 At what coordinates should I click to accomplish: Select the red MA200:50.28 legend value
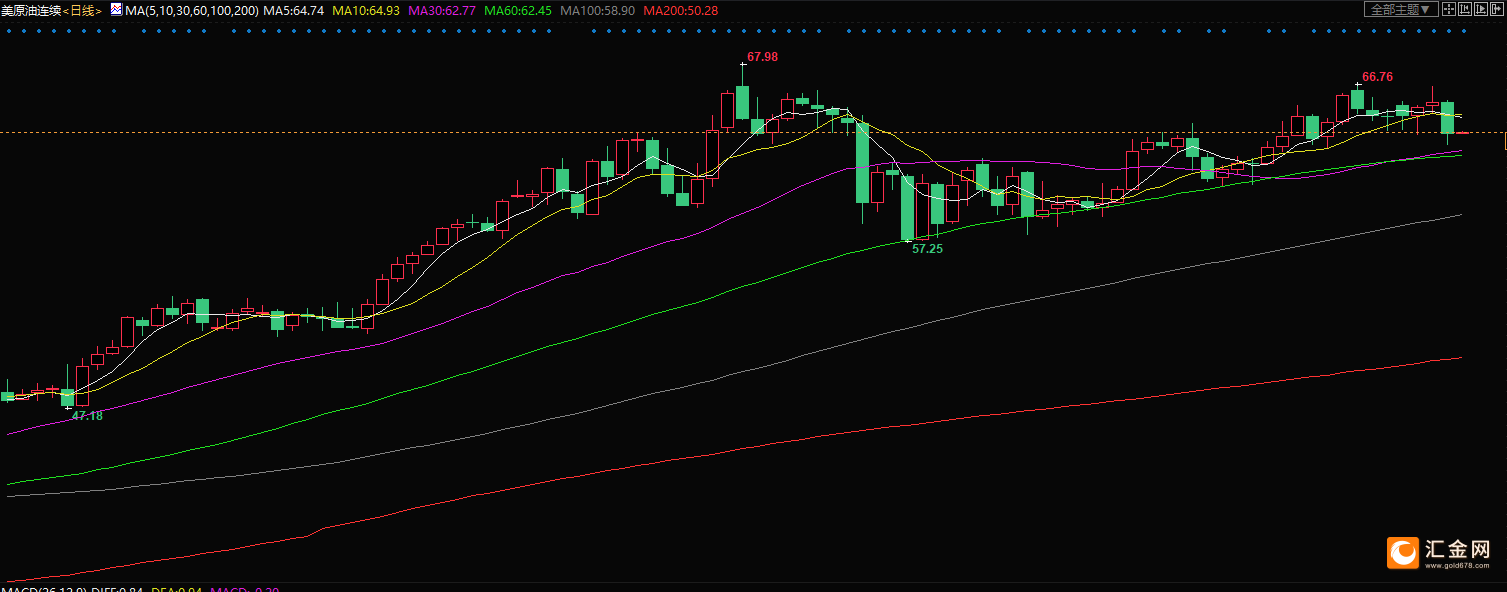681,10
